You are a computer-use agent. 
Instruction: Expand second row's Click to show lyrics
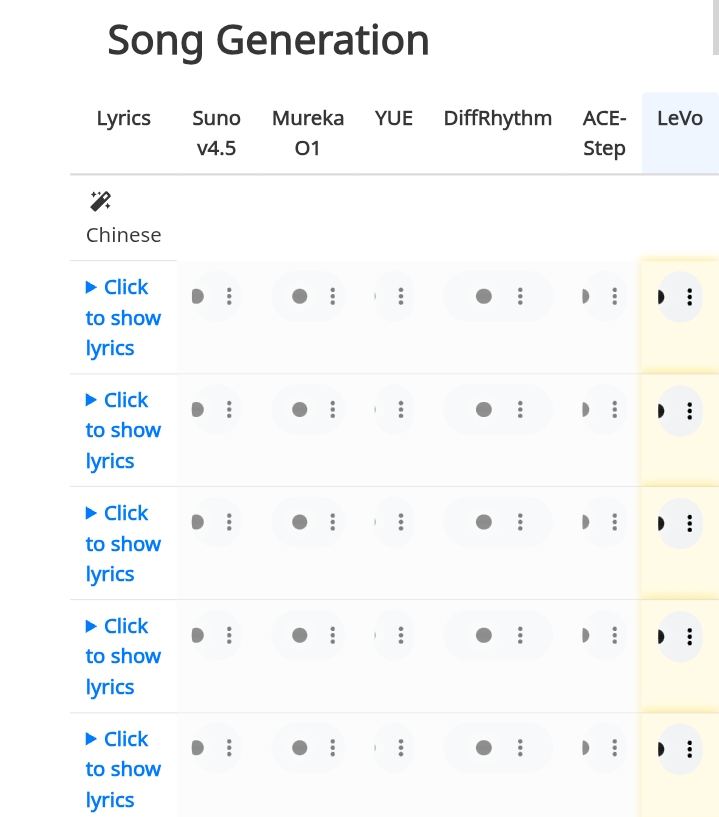123,430
